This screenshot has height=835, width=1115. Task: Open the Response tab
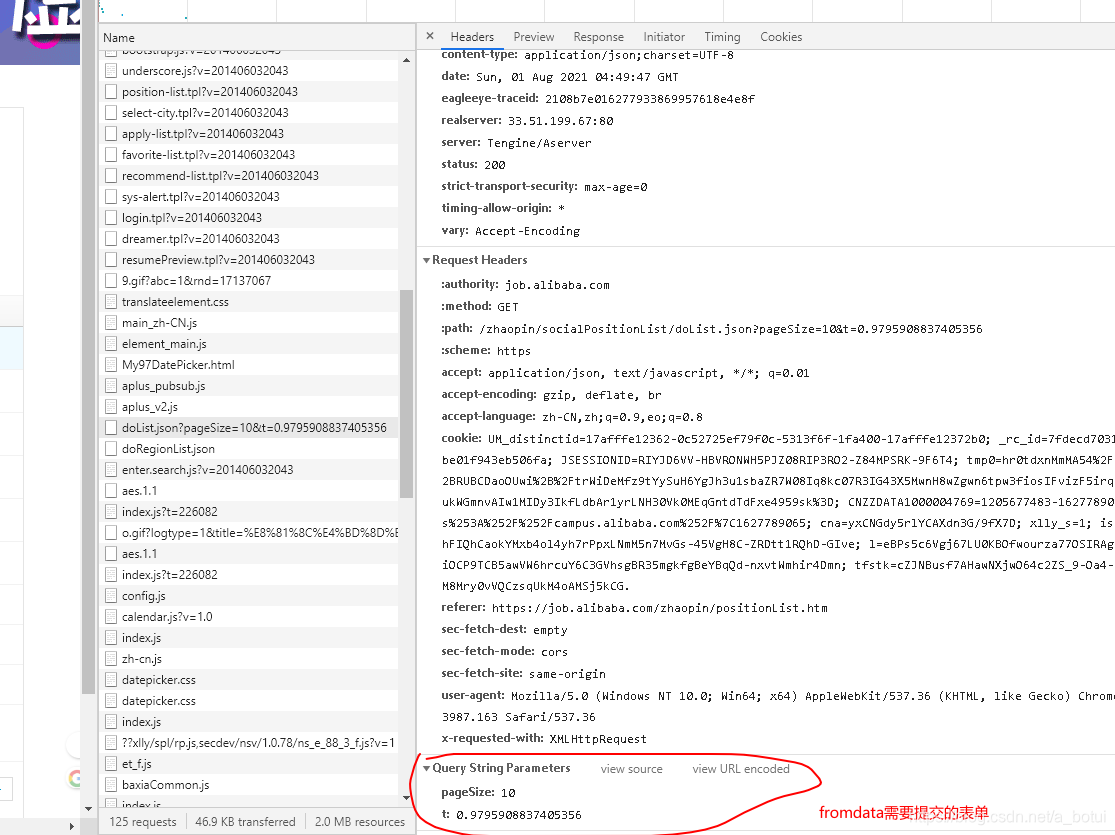tap(598, 37)
